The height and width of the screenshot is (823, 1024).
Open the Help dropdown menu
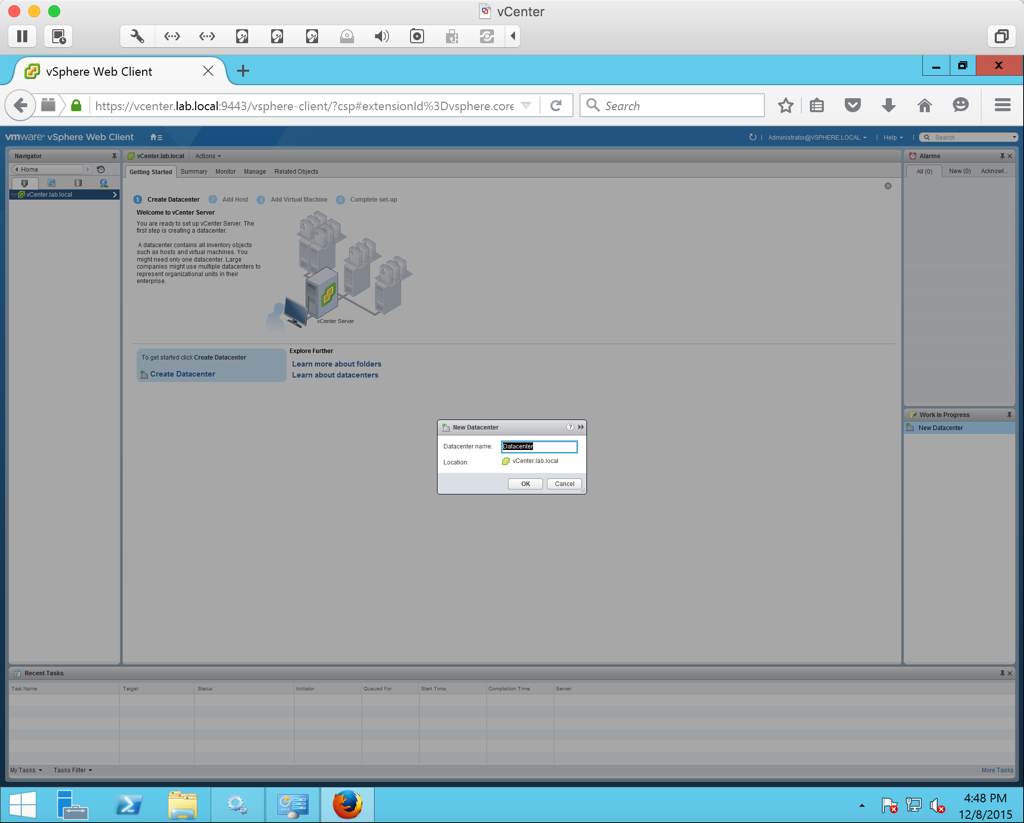[x=892, y=137]
